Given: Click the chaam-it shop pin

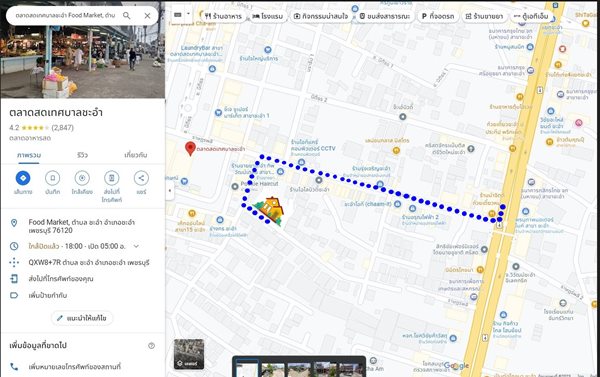Looking at the screenshot, I should 398,204.
